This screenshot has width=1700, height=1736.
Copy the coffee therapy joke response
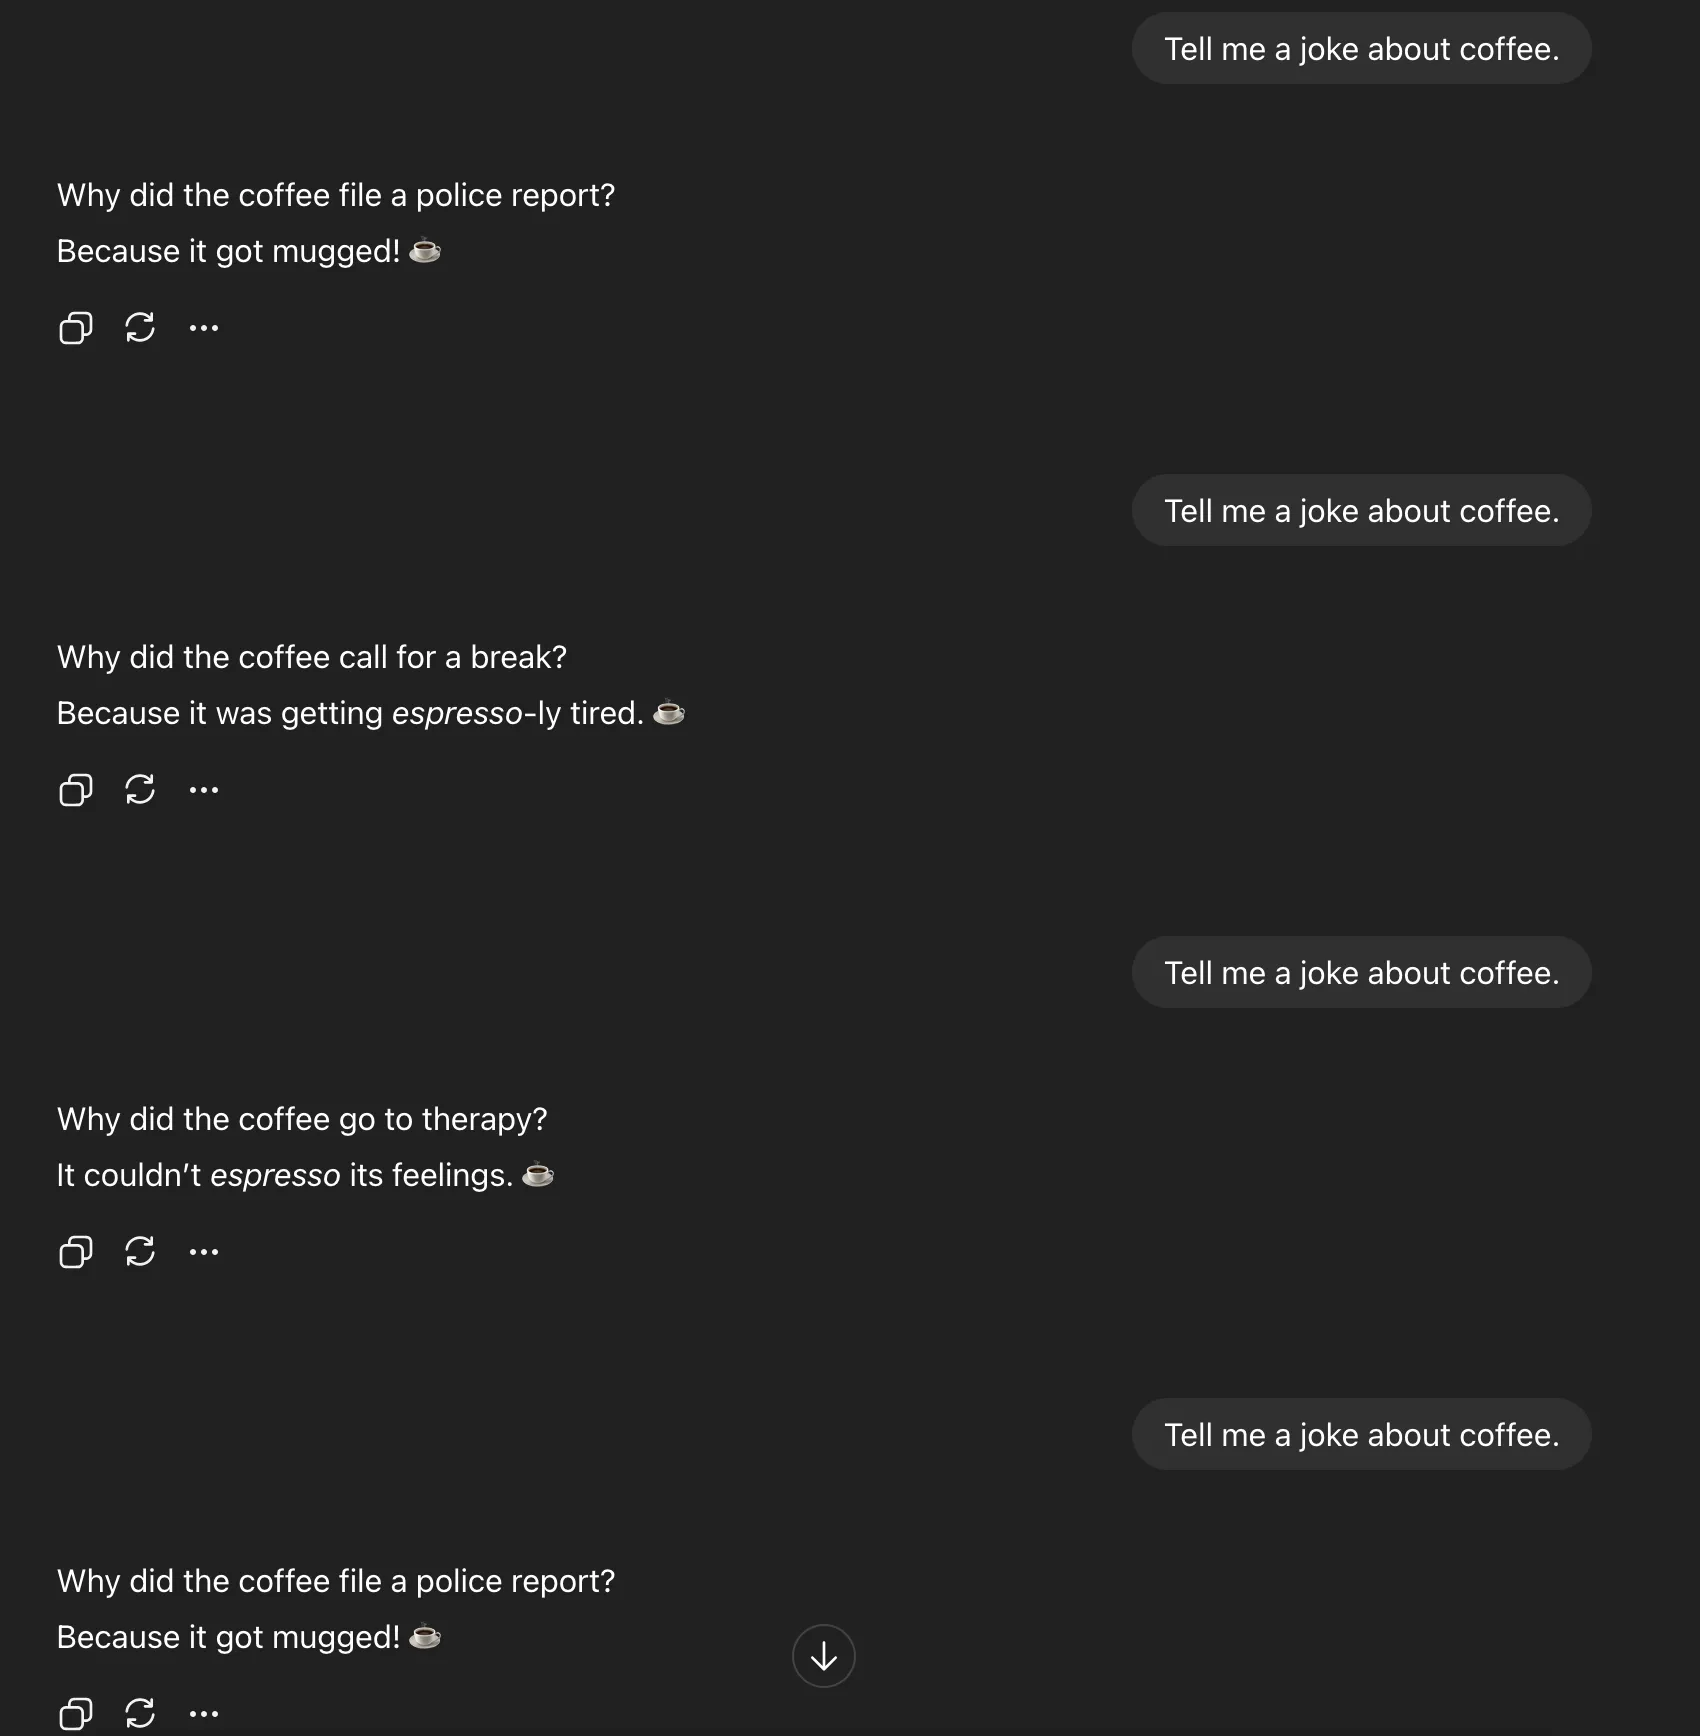point(76,1252)
